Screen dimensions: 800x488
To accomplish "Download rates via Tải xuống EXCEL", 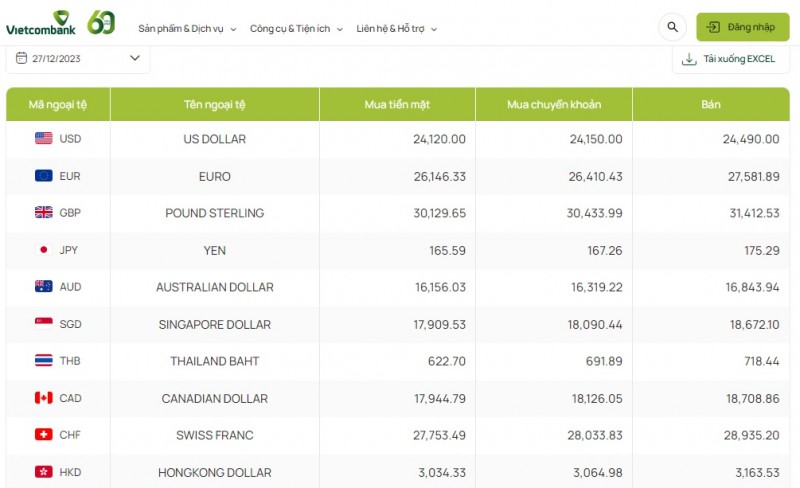I will tap(728, 59).
